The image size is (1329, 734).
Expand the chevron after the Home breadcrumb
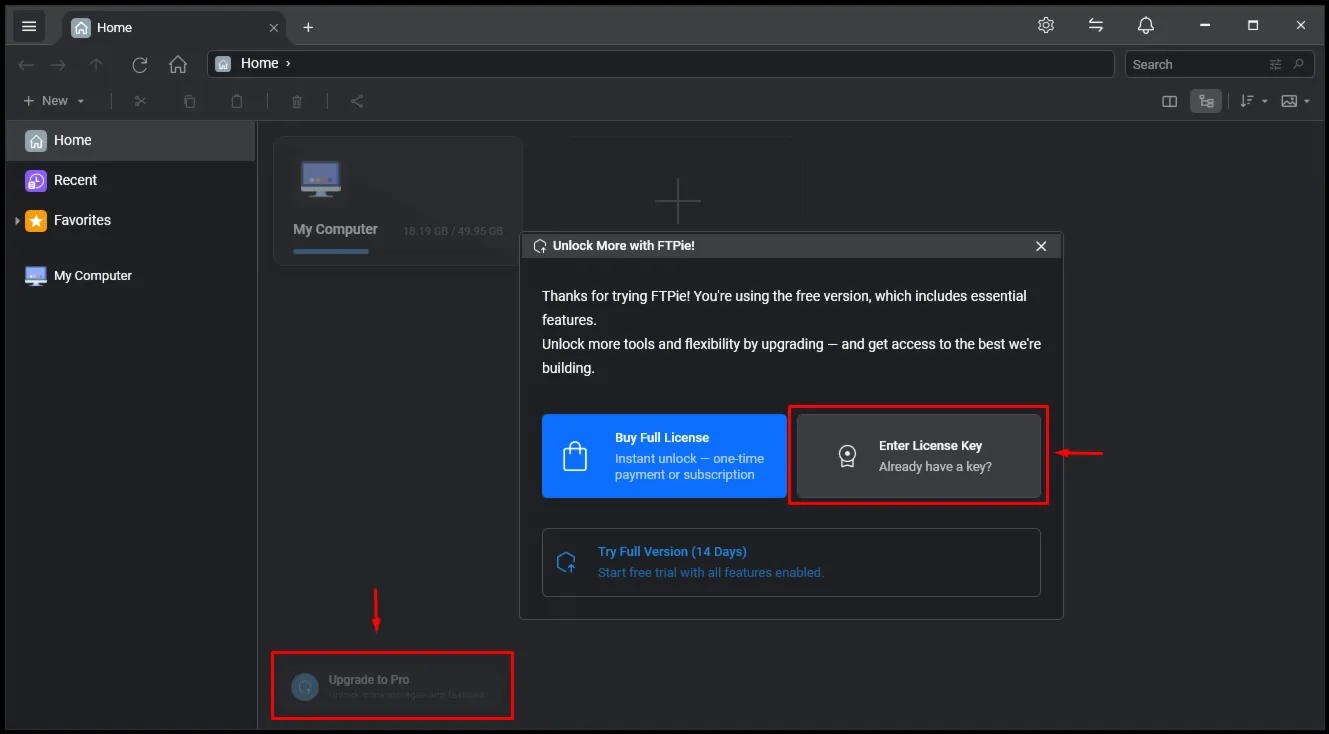pos(288,64)
